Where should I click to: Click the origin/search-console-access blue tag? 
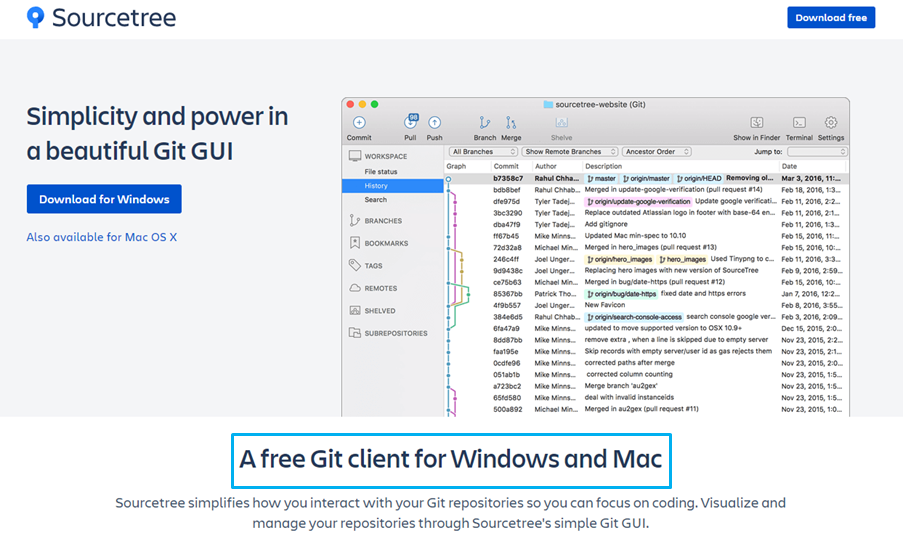pyautogui.click(x=634, y=317)
